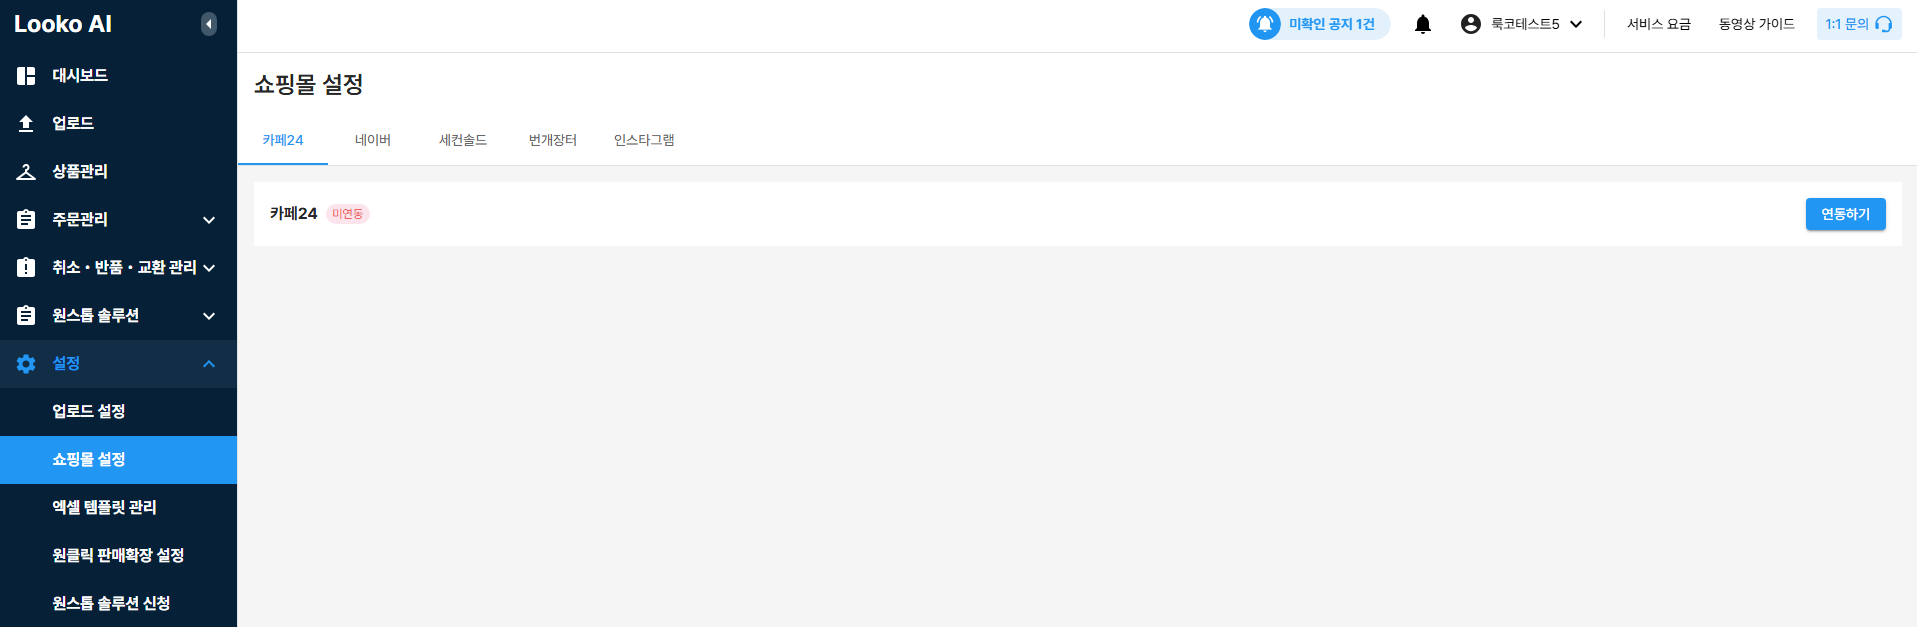Click the 연동하기 button
The width and height of the screenshot is (1917, 627).
pyautogui.click(x=1845, y=214)
